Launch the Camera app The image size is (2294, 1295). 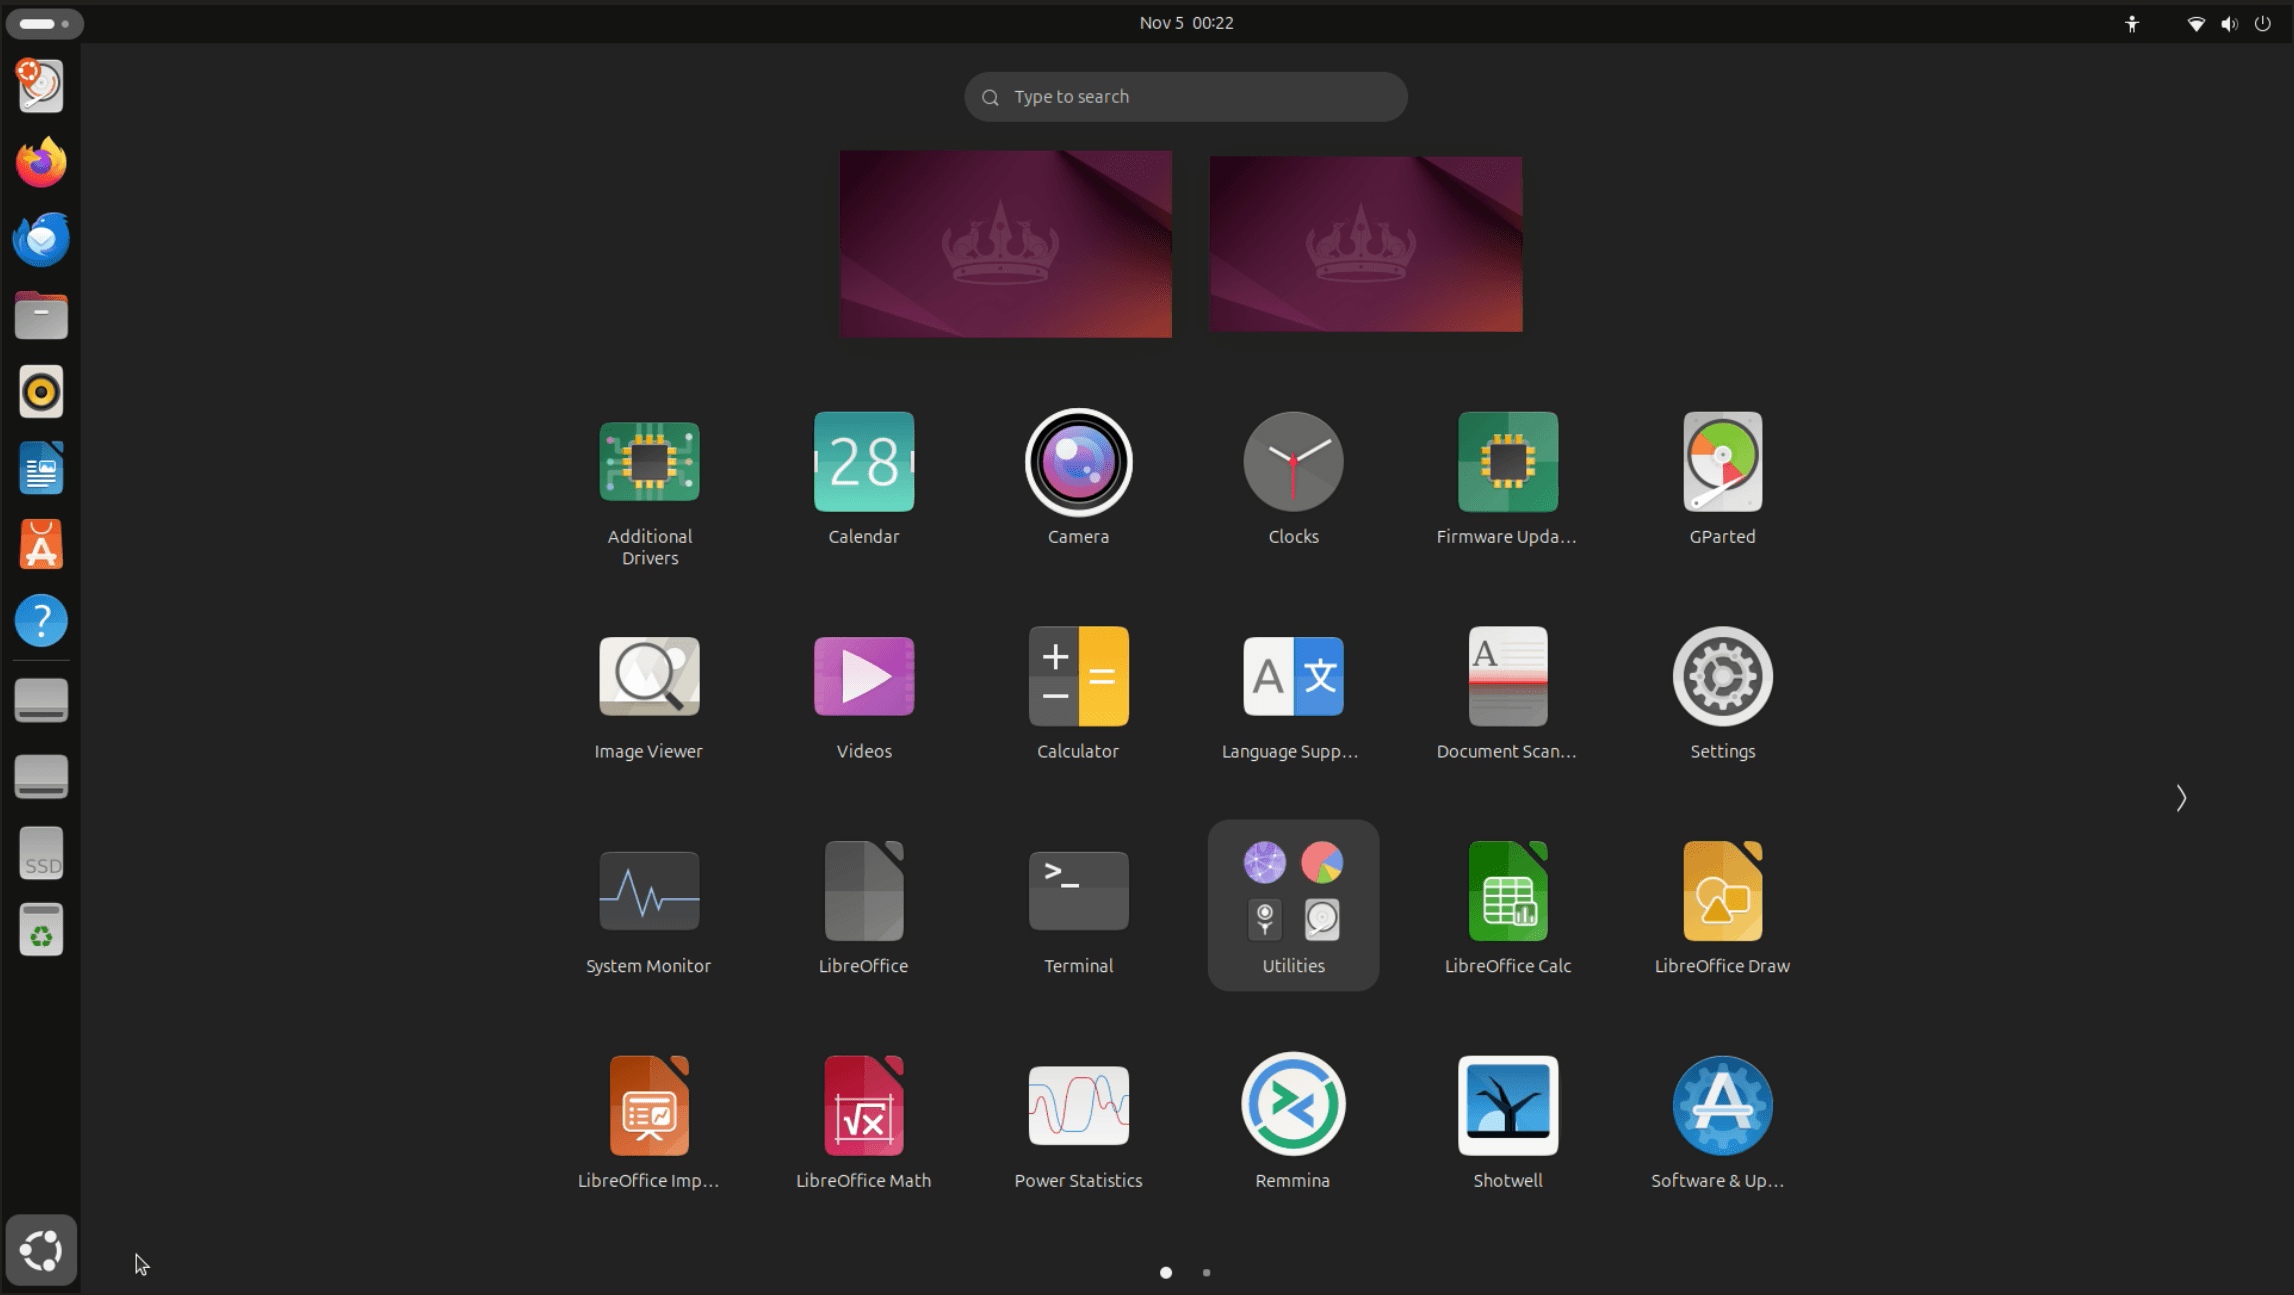pyautogui.click(x=1078, y=463)
